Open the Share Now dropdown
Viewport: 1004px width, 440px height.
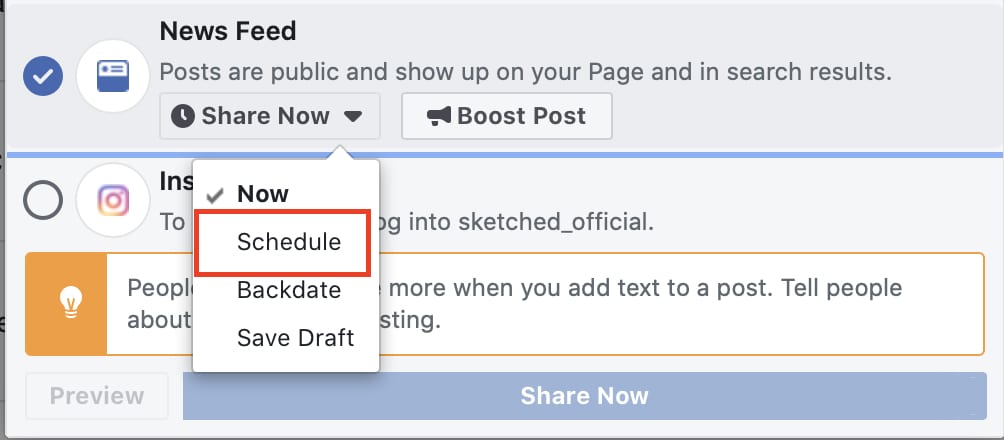click(x=270, y=116)
